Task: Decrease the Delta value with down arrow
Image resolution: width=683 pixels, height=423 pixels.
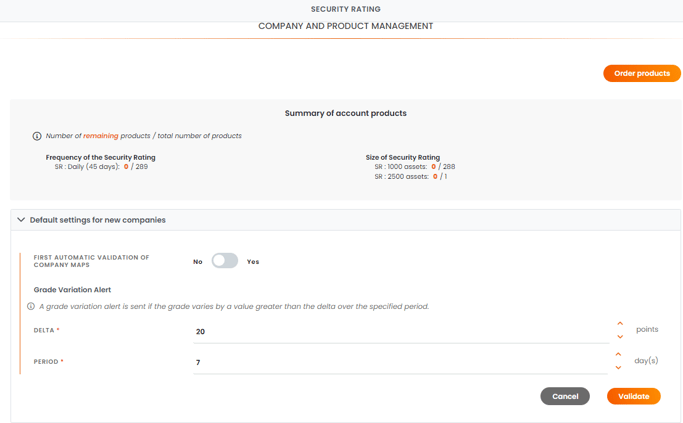Action: (620, 337)
